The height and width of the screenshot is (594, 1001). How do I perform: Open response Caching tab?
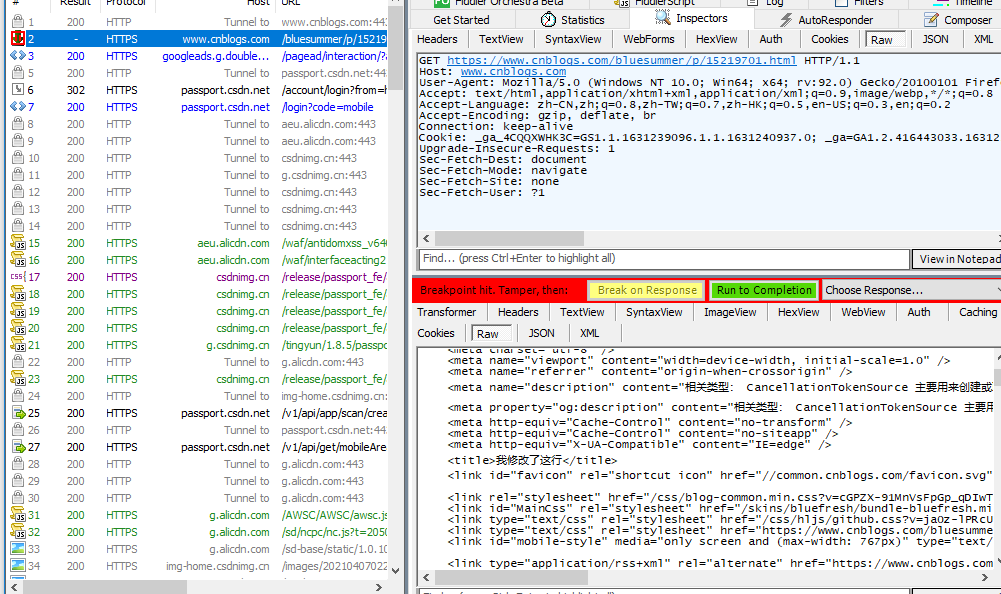[x=977, y=312]
